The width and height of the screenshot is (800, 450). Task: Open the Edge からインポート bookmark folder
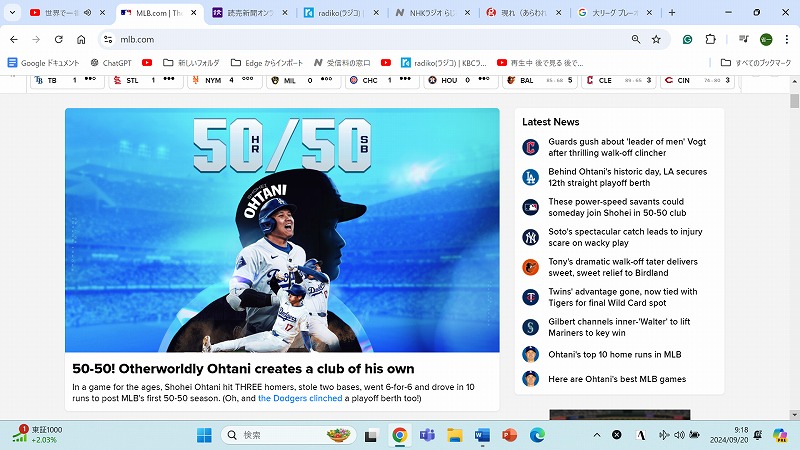coord(267,63)
